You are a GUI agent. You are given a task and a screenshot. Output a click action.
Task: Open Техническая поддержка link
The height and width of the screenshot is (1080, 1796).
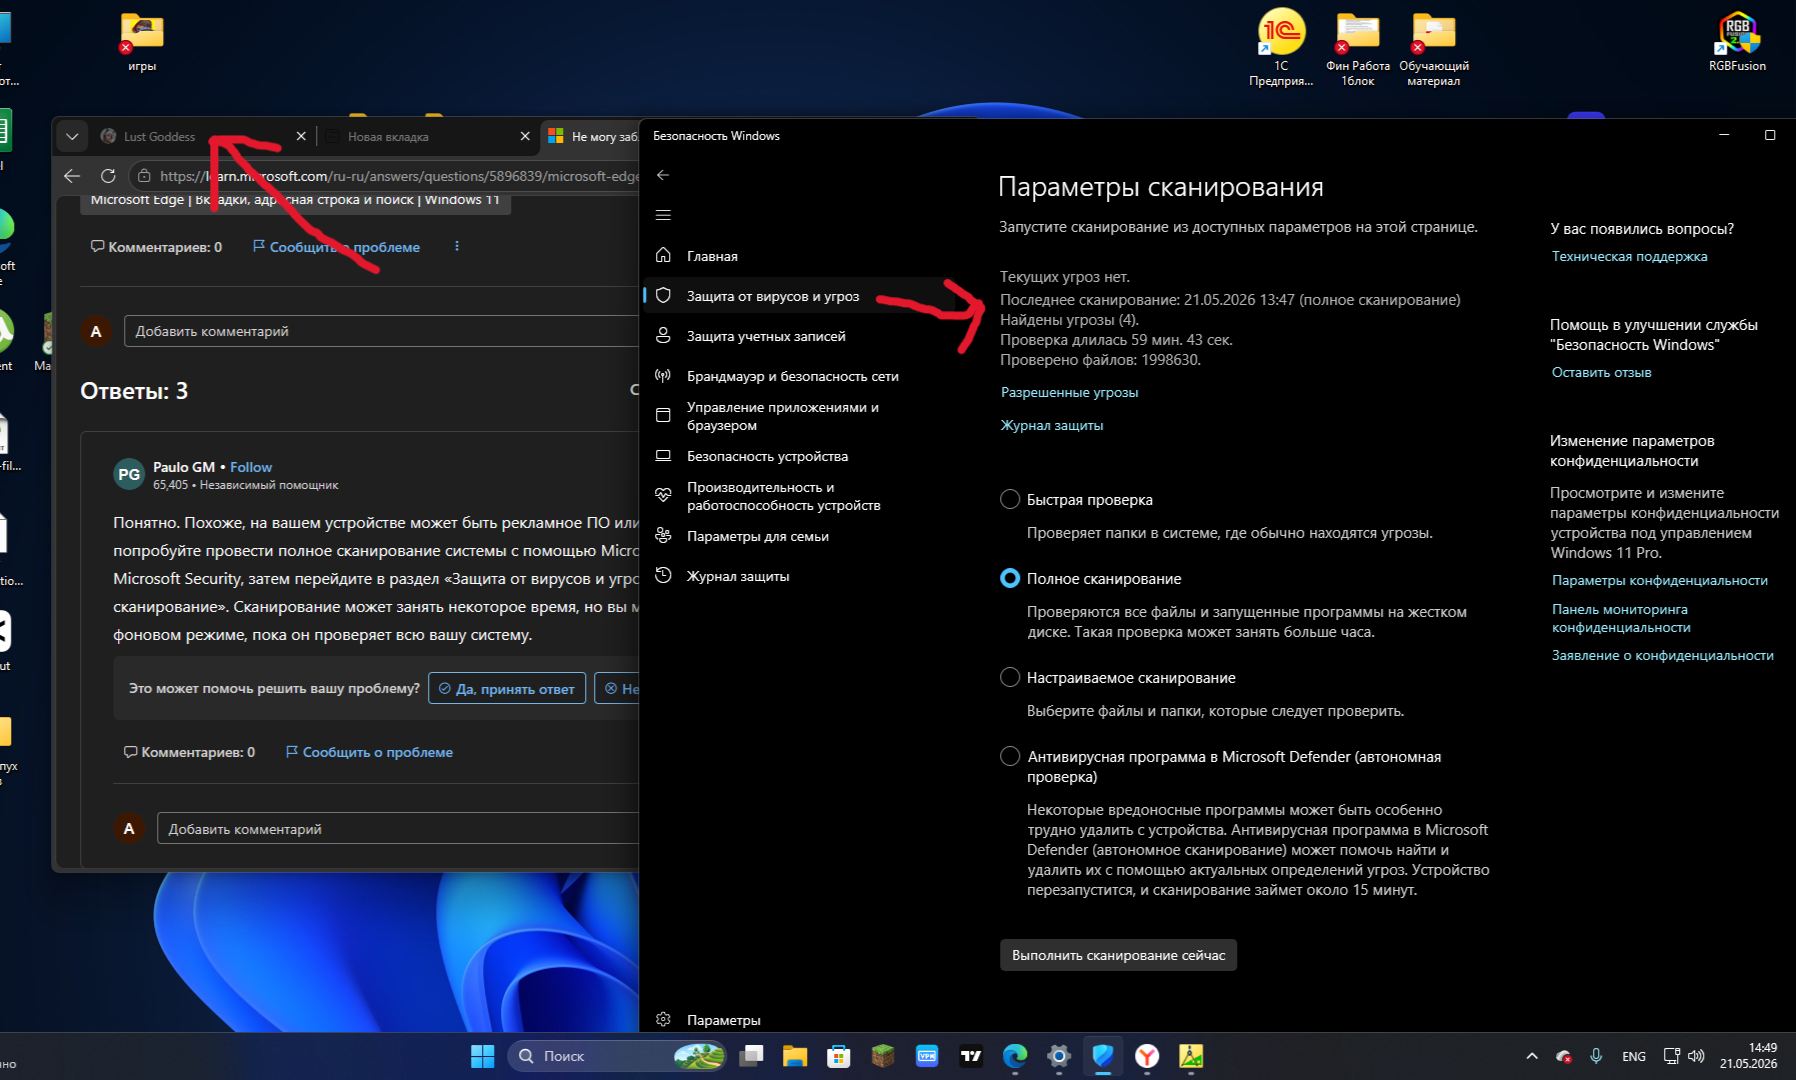click(1629, 256)
